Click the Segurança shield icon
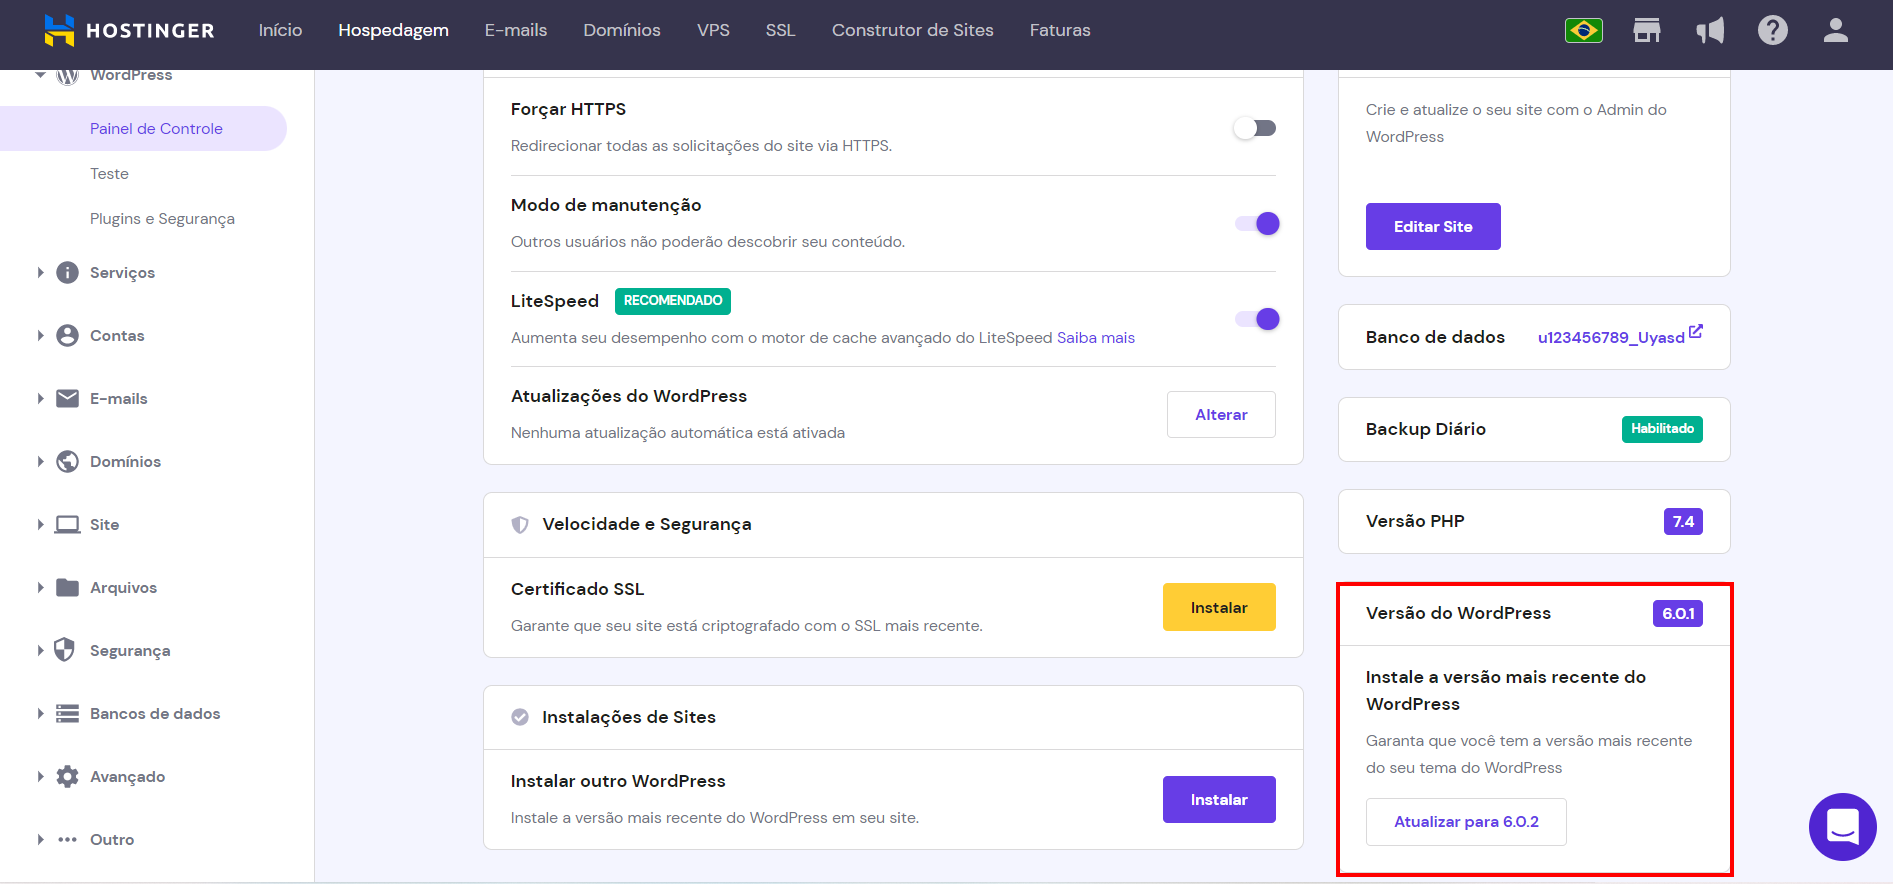This screenshot has width=1893, height=884. [x=65, y=650]
